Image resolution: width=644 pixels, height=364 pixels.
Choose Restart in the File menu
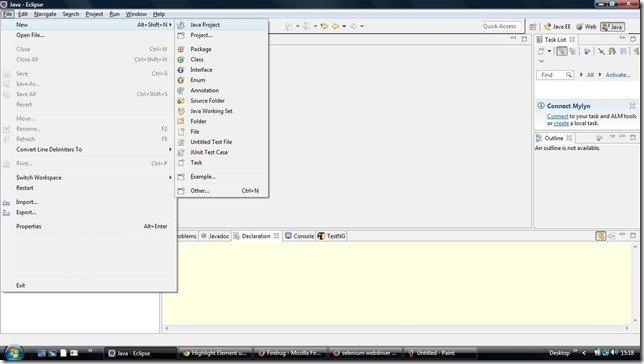coord(89,188)
